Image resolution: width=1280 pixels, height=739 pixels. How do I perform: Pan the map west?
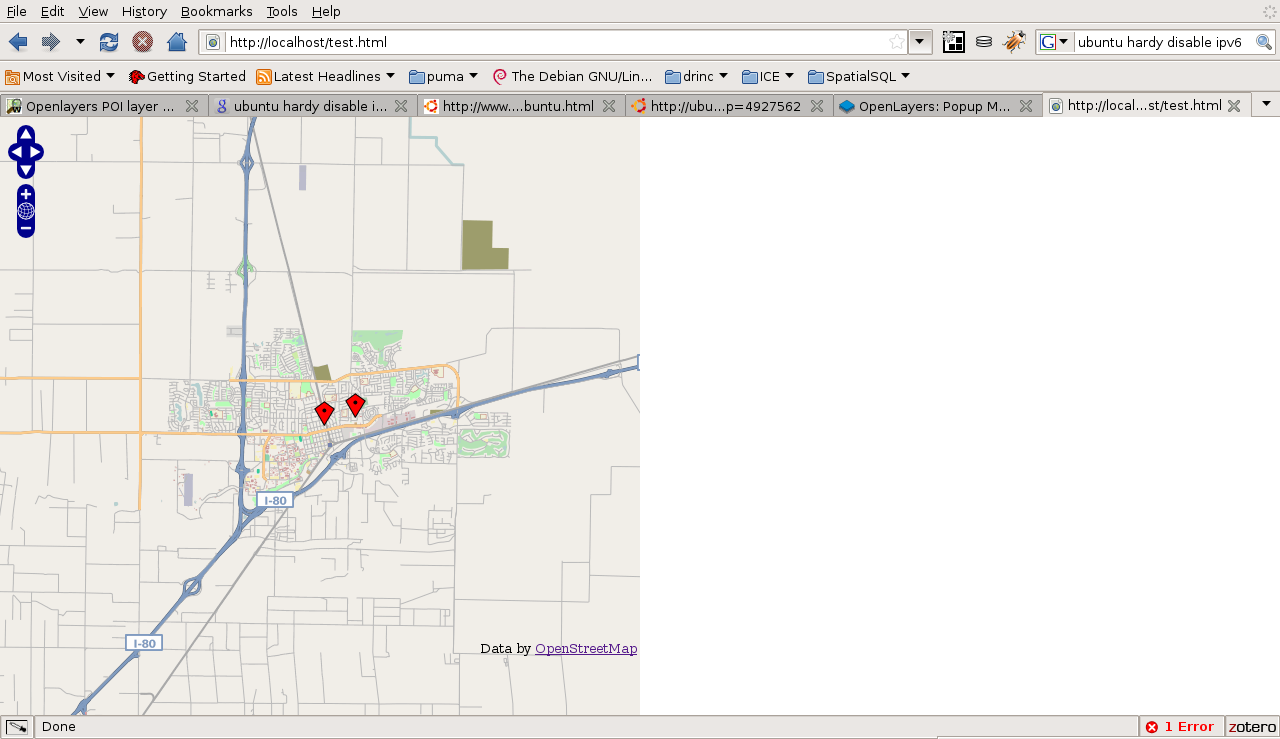[15, 152]
